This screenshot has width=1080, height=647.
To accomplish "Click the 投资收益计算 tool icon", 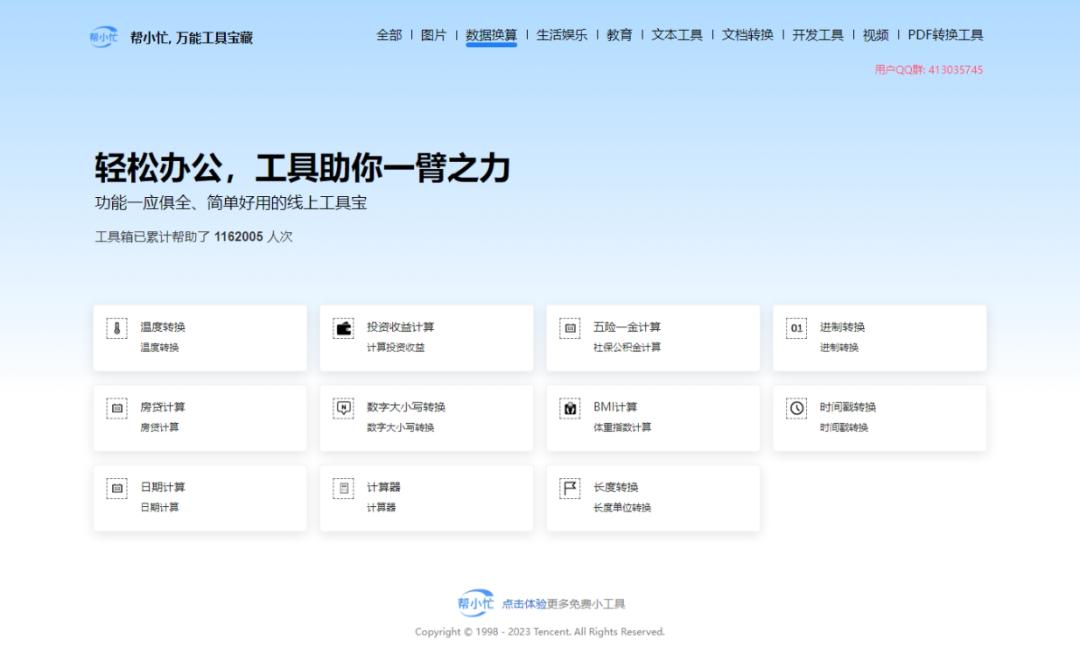I will coord(343,327).
